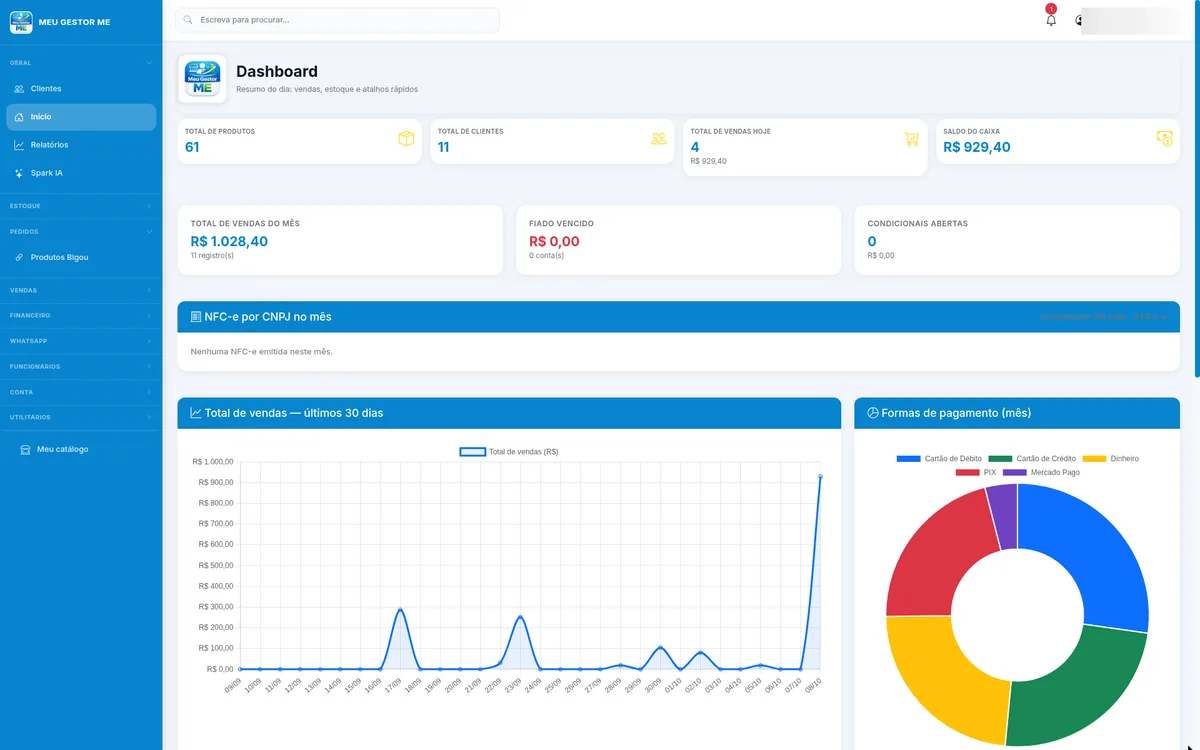Click the Dashboard header app logo

coord(202,79)
